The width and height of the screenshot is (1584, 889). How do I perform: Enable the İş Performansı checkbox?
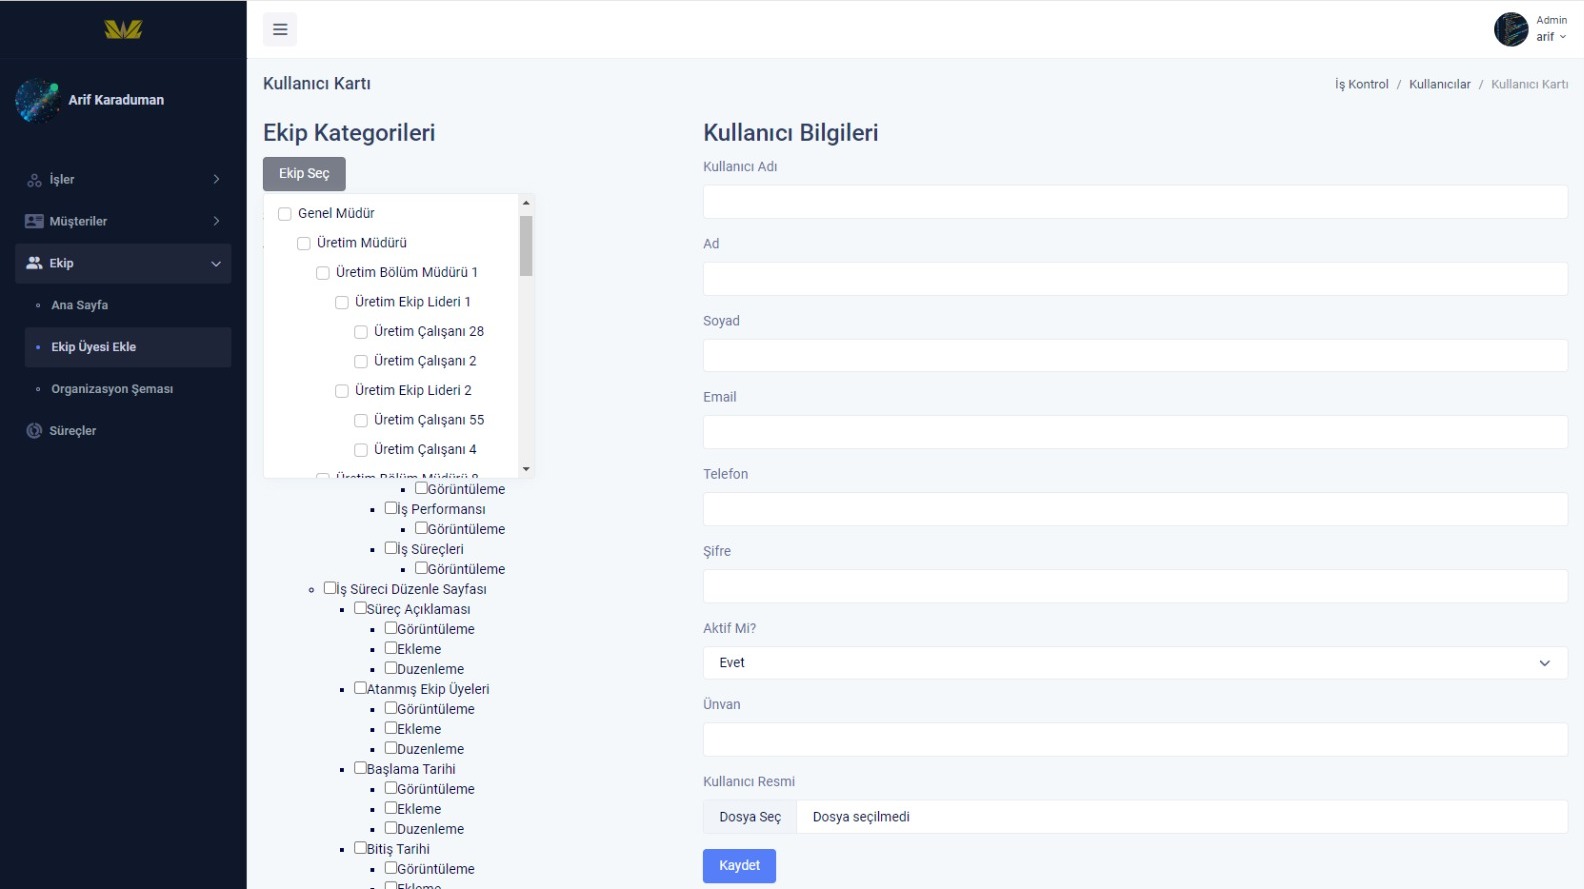pyautogui.click(x=391, y=508)
